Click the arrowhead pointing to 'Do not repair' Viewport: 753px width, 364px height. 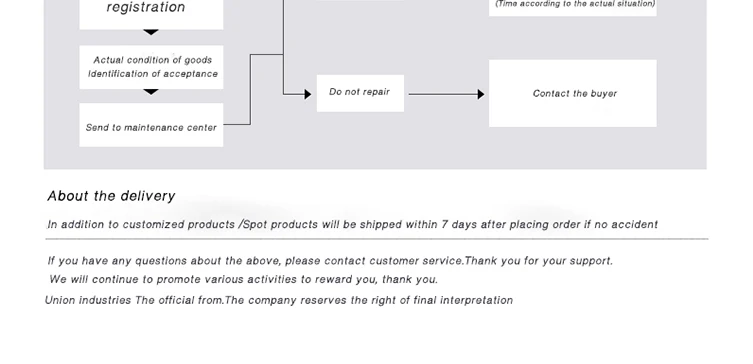(x=308, y=94)
